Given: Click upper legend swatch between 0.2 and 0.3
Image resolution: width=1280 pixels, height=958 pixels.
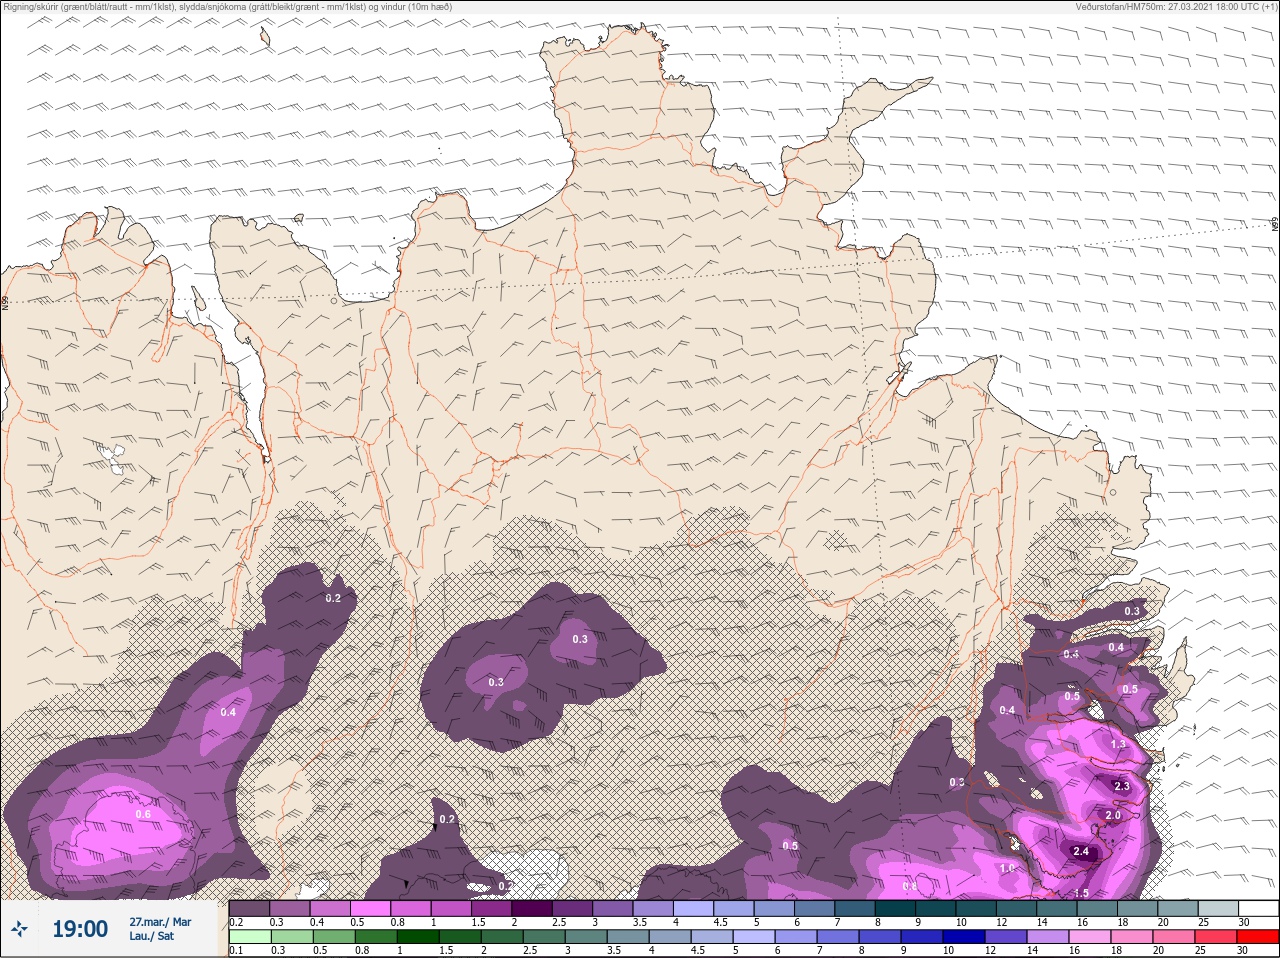Looking at the screenshot, I should pyautogui.click(x=249, y=909).
